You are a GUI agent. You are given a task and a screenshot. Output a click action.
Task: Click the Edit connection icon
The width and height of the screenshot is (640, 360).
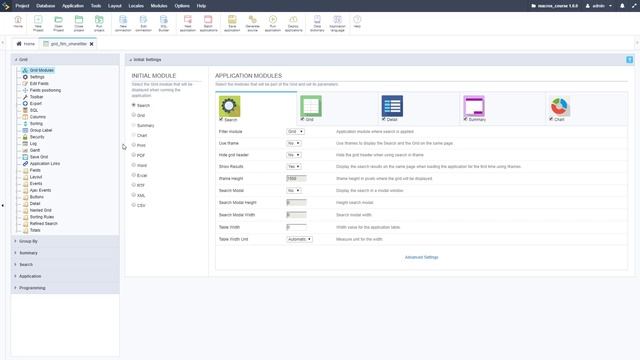click(x=143, y=23)
